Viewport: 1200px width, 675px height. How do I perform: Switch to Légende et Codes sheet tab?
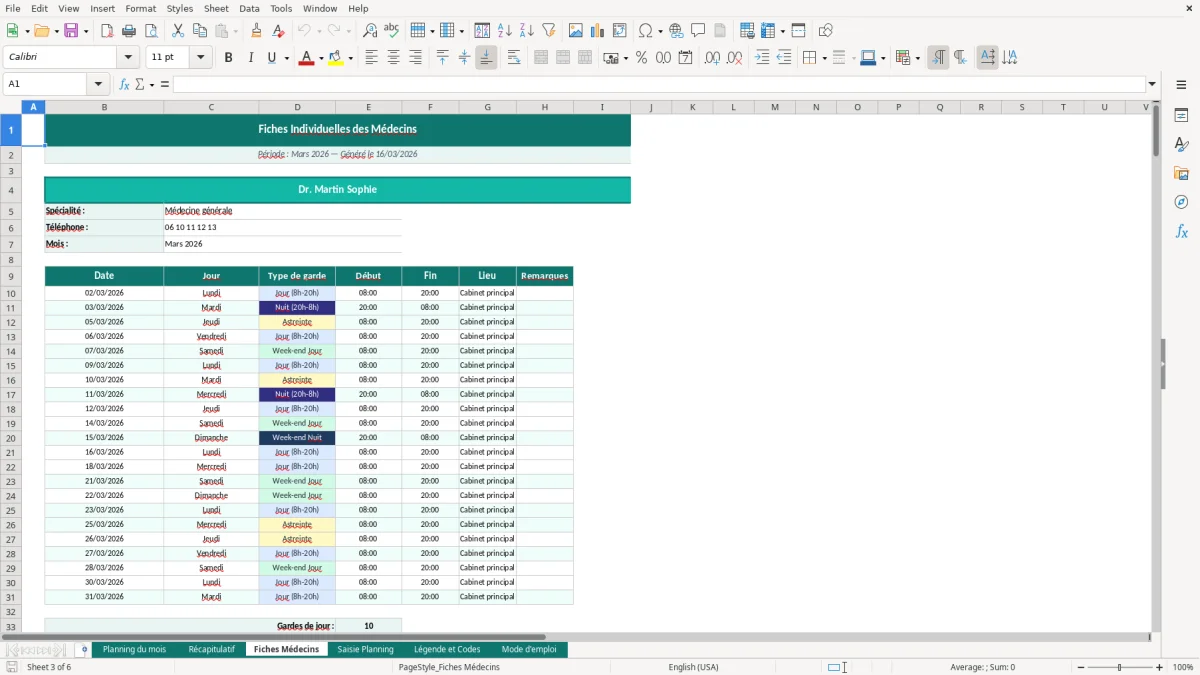(447, 650)
